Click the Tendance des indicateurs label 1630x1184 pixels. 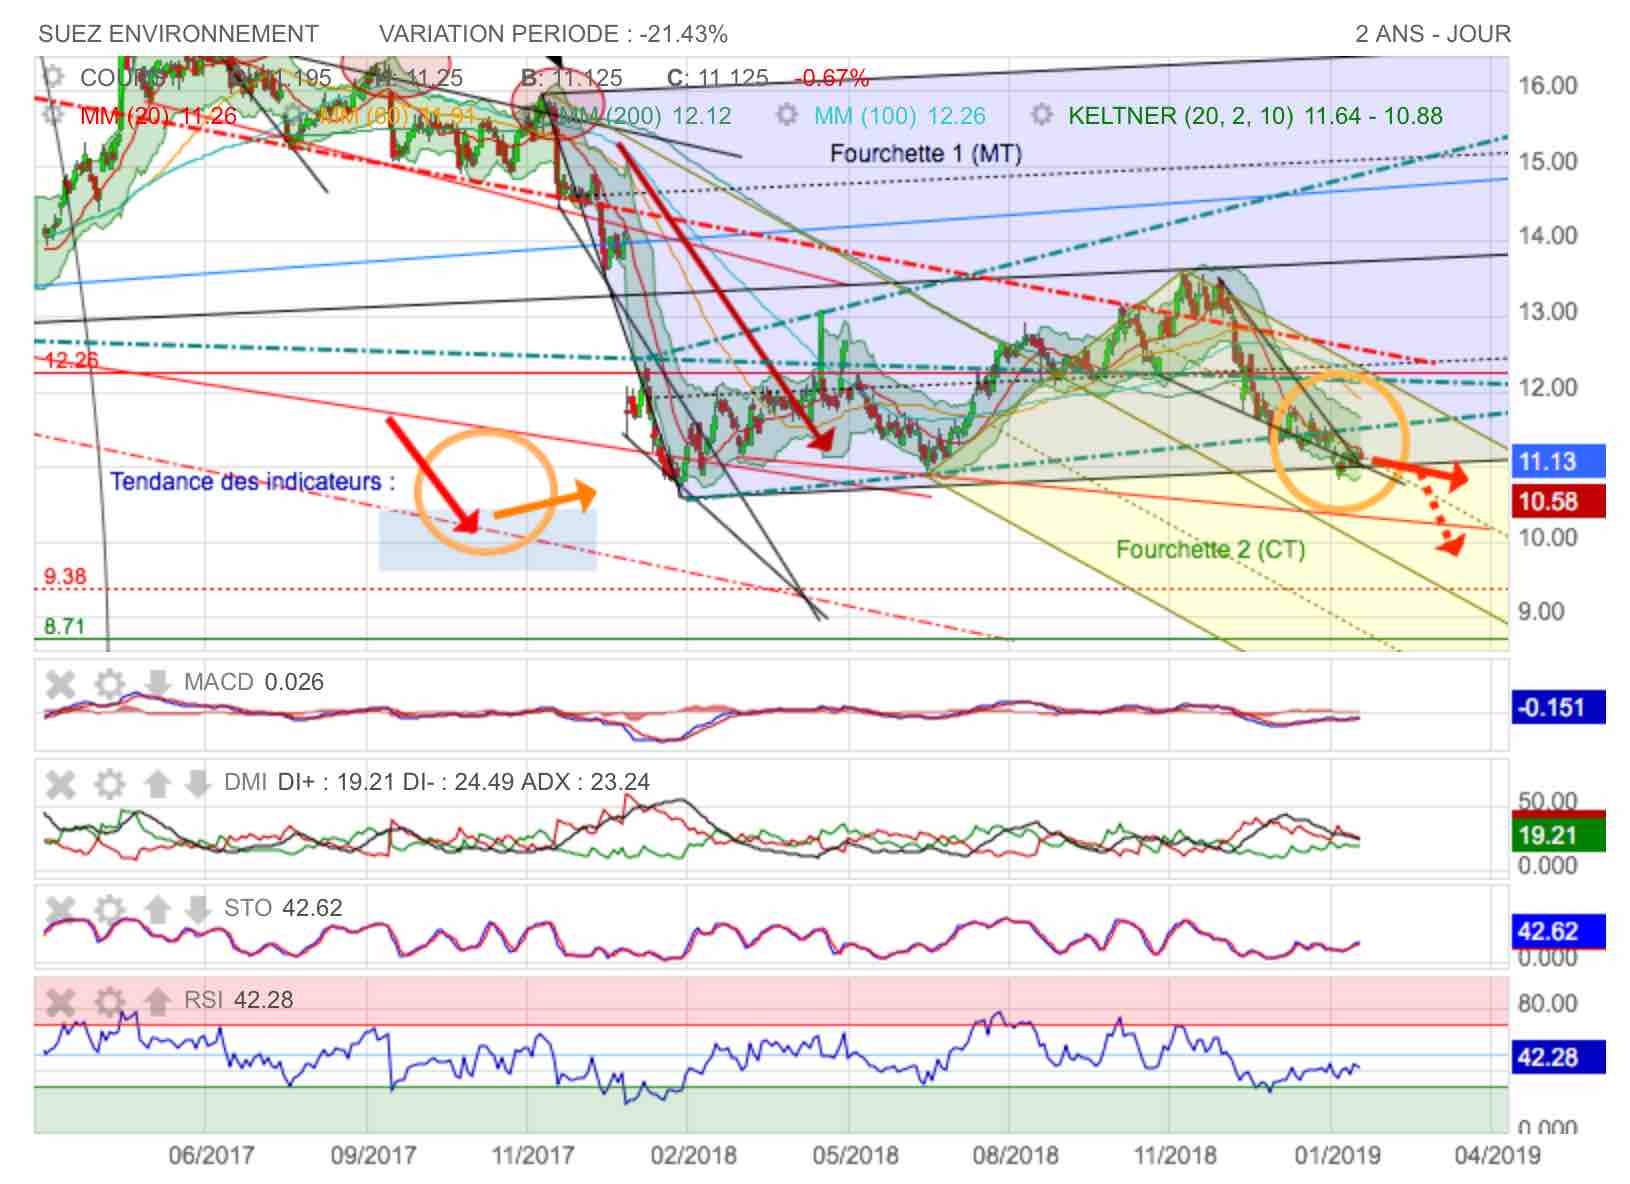point(252,482)
